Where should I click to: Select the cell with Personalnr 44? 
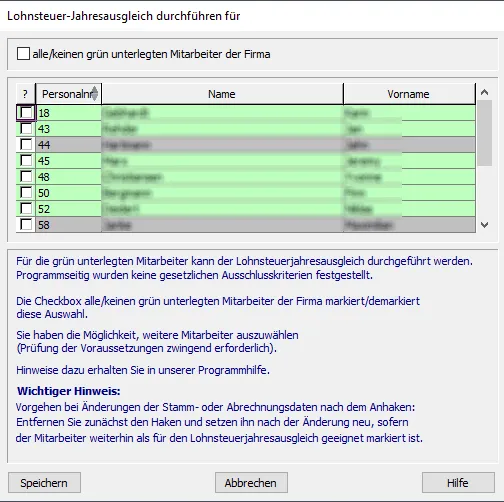pyautogui.click(x=68, y=145)
